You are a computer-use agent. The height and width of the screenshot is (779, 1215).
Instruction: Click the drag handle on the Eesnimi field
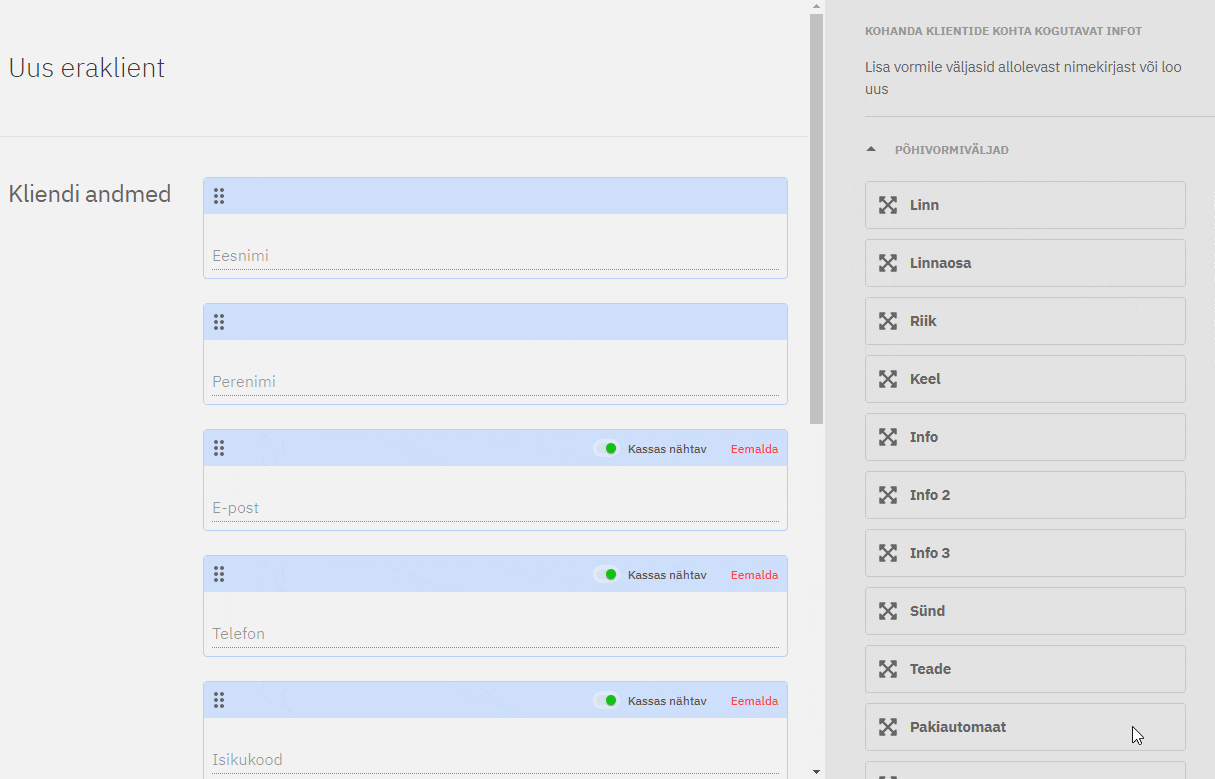tap(219, 196)
